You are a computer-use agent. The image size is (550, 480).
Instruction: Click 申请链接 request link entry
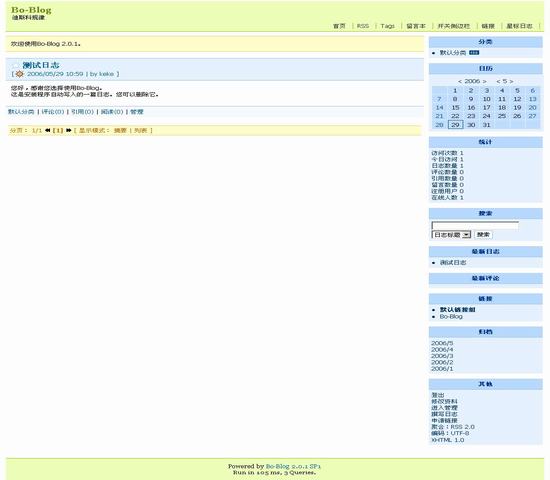[x=444, y=420]
